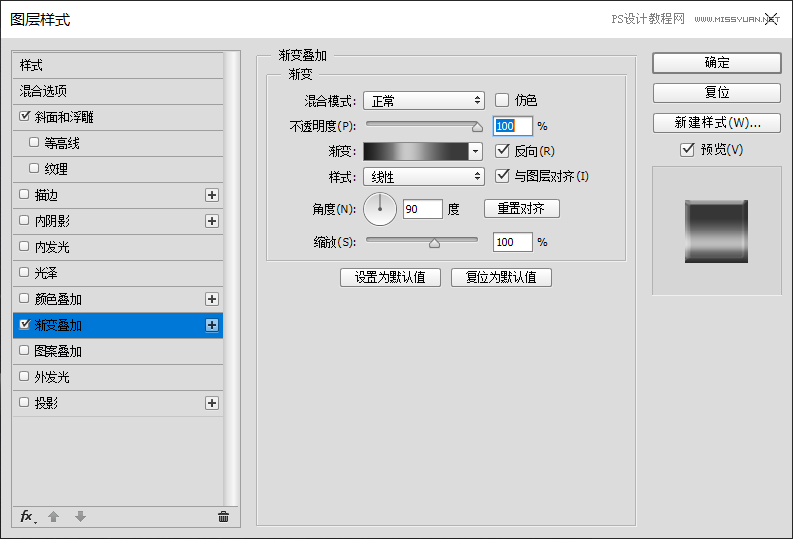Viewport: 793px width, 539px height.
Task: Open the gradient picker dropdown arrow
Action: pyautogui.click(x=475, y=151)
